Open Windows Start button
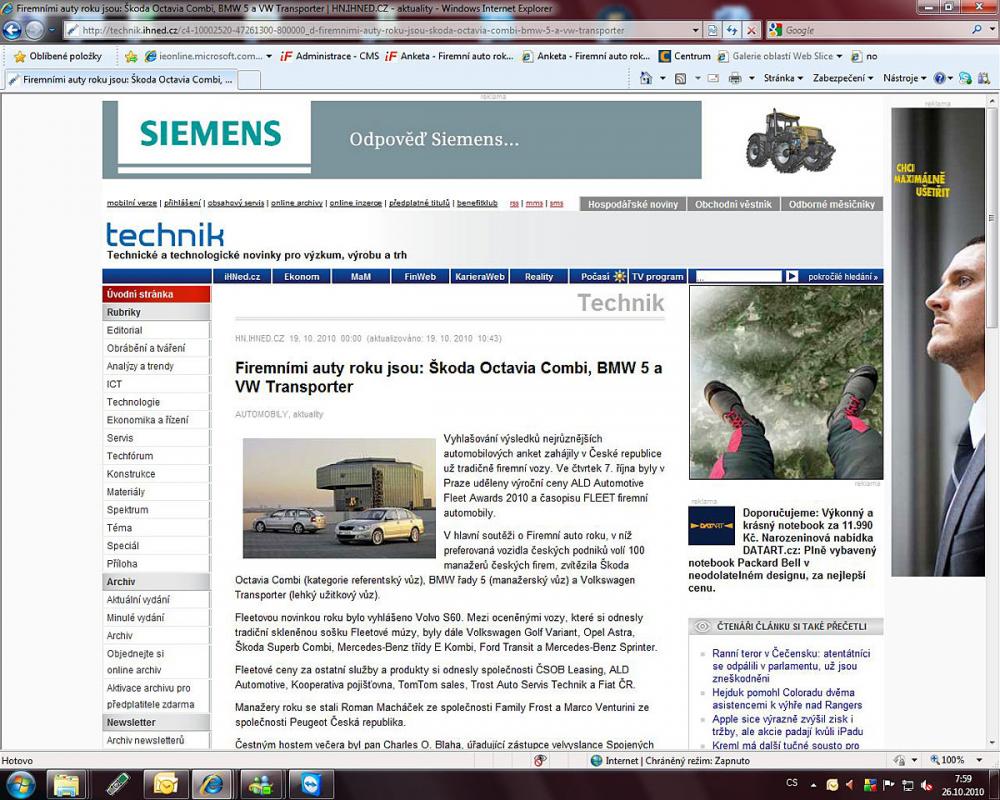 [x=20, y=784]
